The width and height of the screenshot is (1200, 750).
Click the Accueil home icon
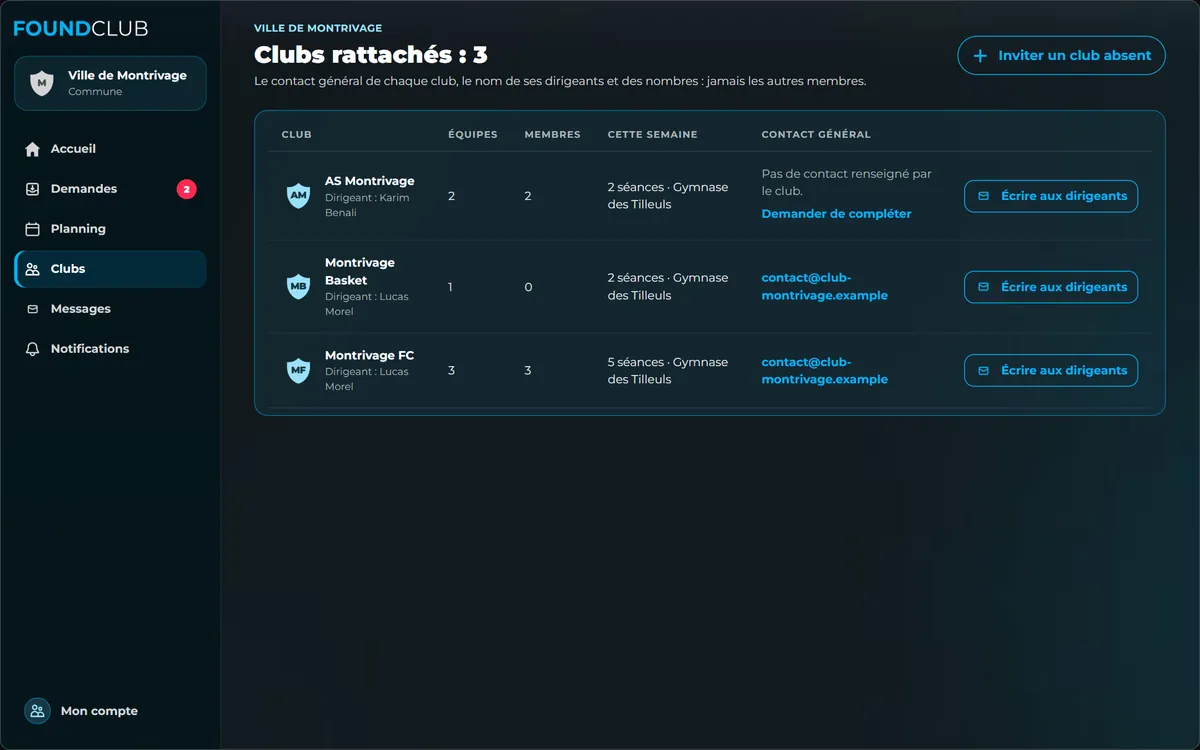click(x=32, y=149)
